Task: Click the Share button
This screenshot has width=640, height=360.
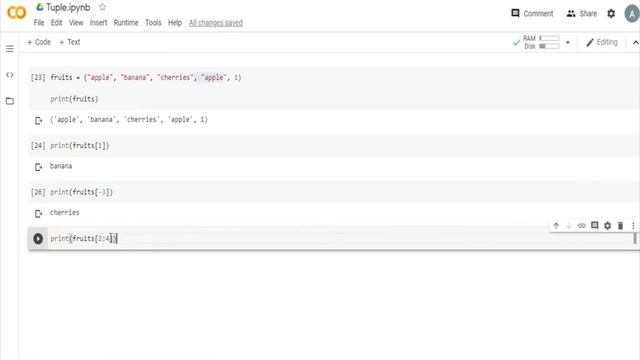Action: (x=582, y=13)
